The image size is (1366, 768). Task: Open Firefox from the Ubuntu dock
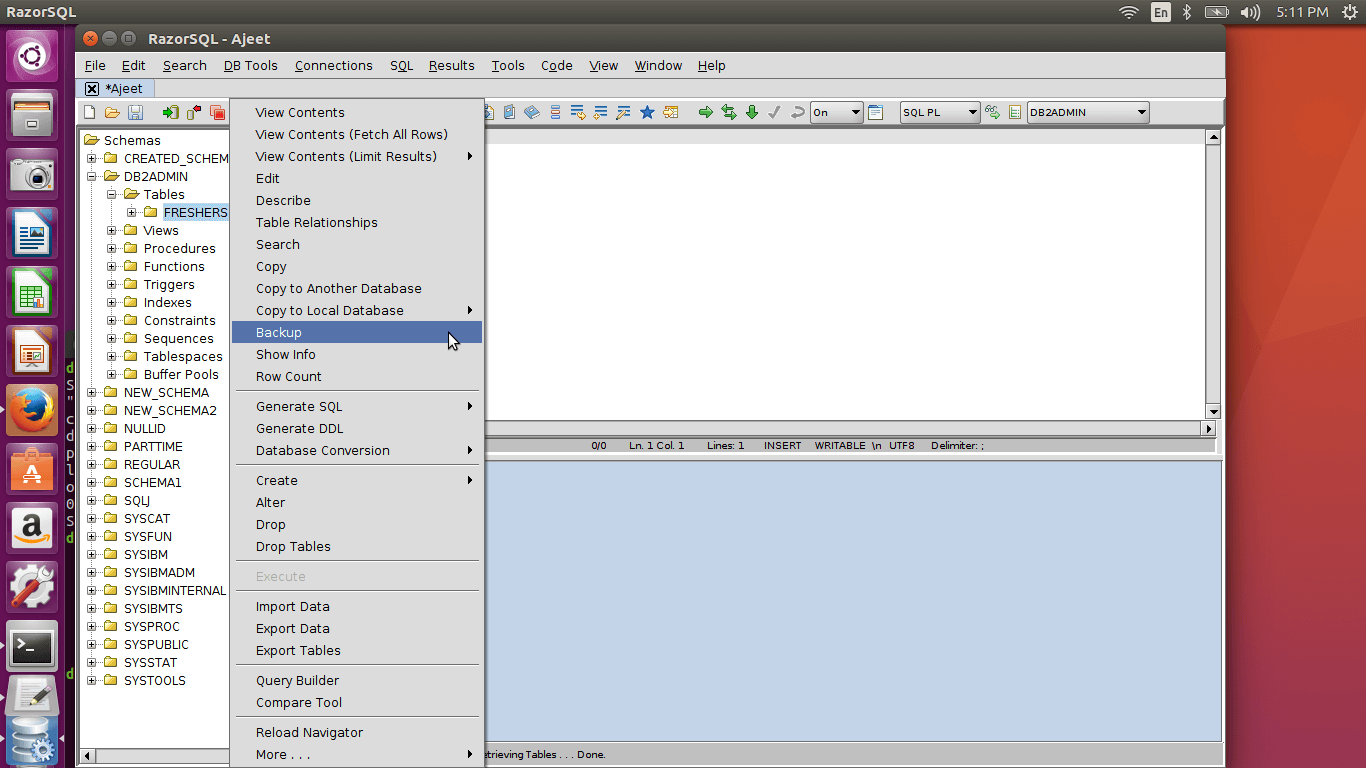click(32, 410)
